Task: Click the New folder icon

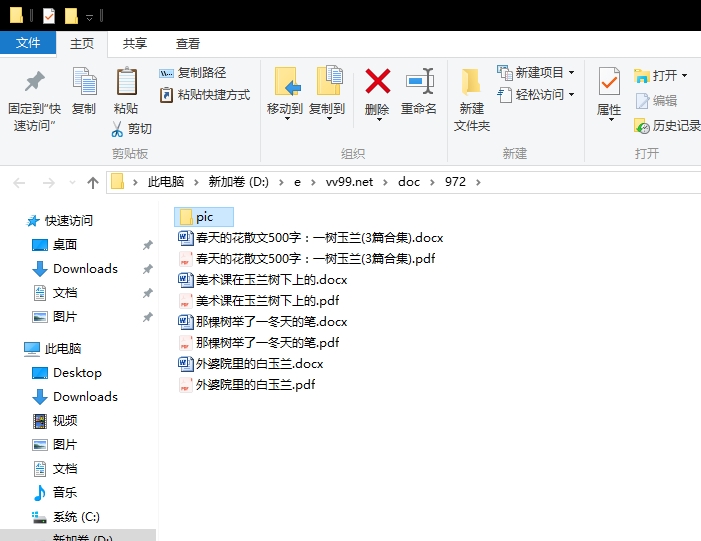Action: [x=471, y=82]
